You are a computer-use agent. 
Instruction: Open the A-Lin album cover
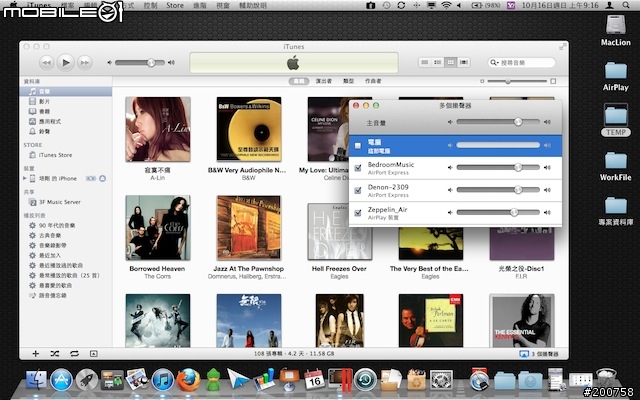[x=158, y=129]
